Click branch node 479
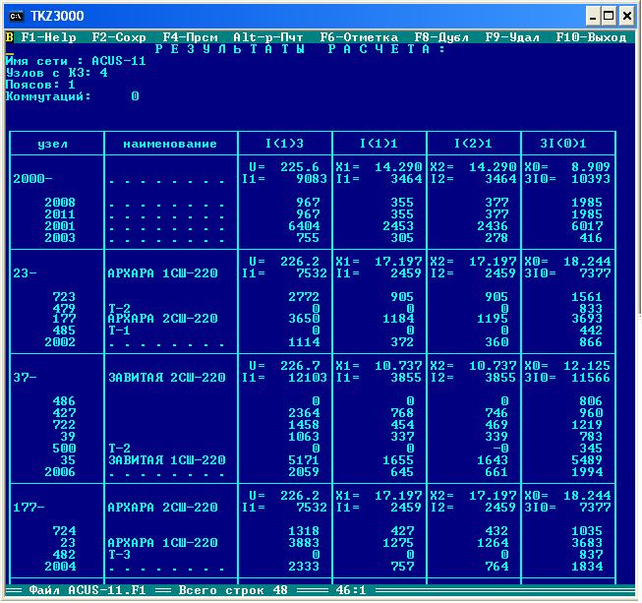Viewport: 642px width, 603px height. click(x=64, y=308)
